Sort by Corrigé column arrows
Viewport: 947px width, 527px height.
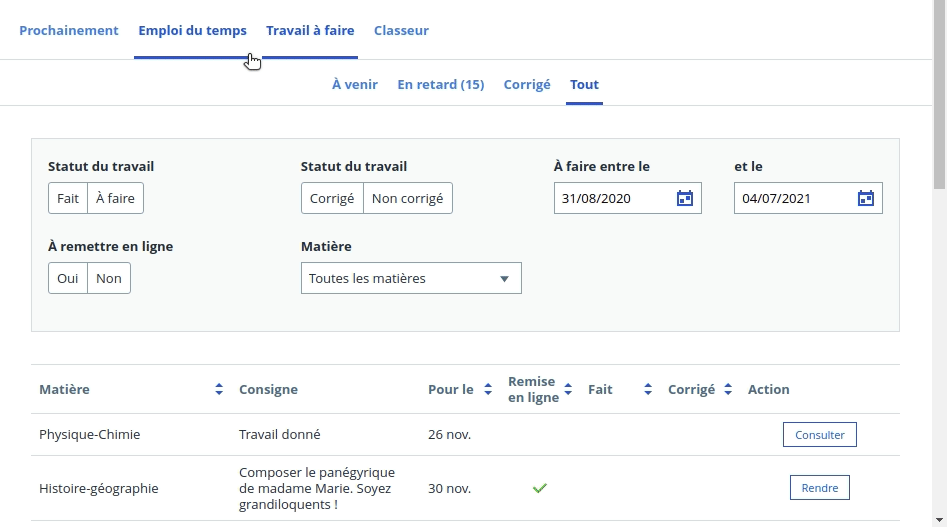[x=728, y=389]
